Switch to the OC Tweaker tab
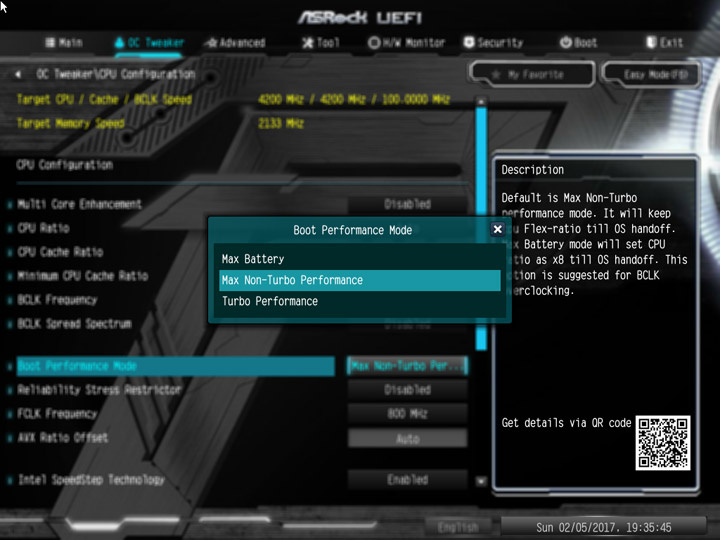 149,43
